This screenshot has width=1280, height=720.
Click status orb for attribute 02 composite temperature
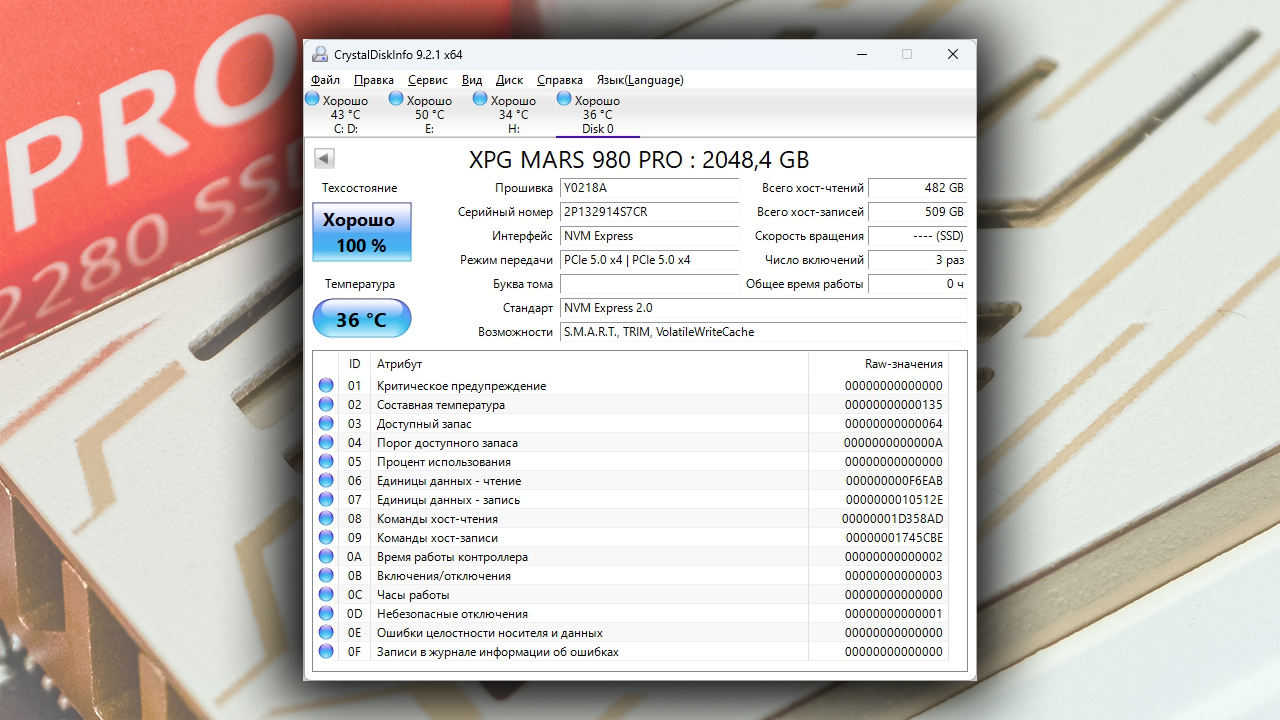click(326, 405)
